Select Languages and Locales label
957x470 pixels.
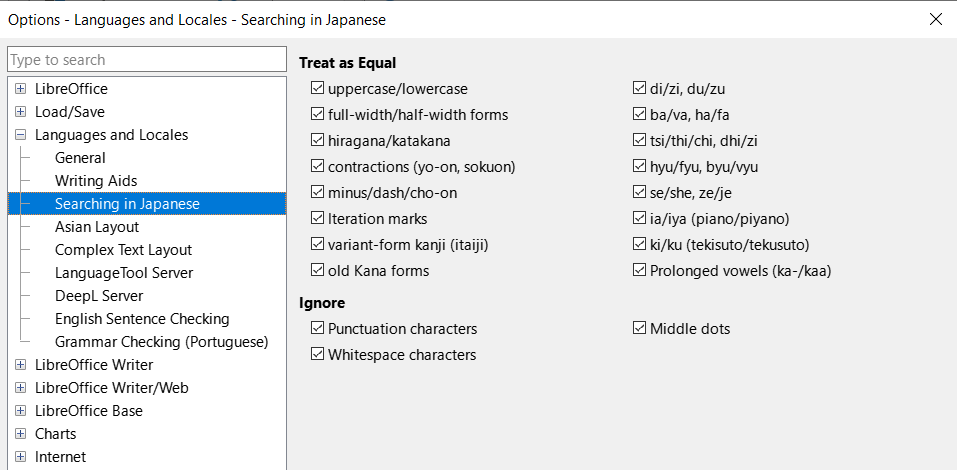tap(112, 134)
